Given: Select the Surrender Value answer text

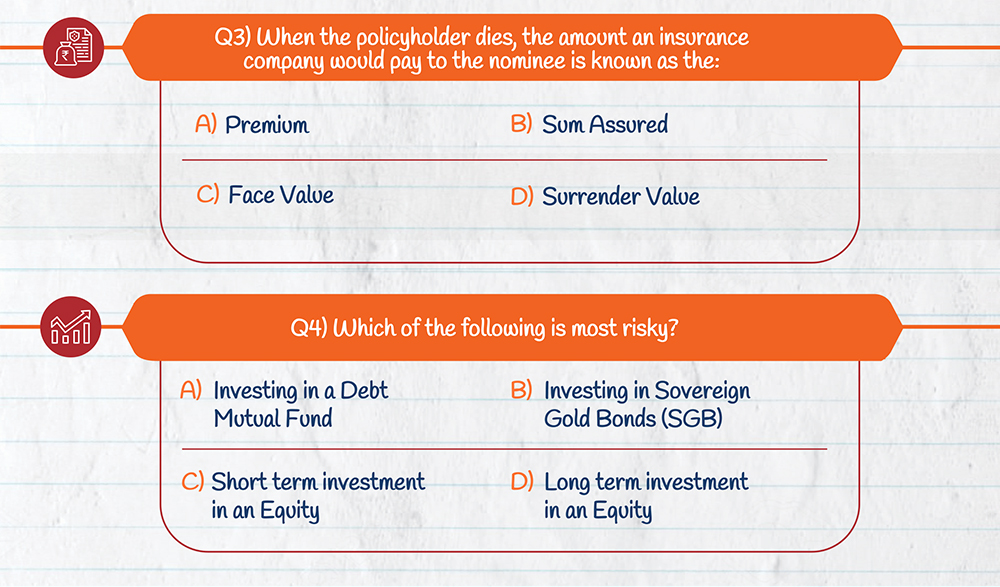Looking at the screenshot, I should (x=621, y=197).
